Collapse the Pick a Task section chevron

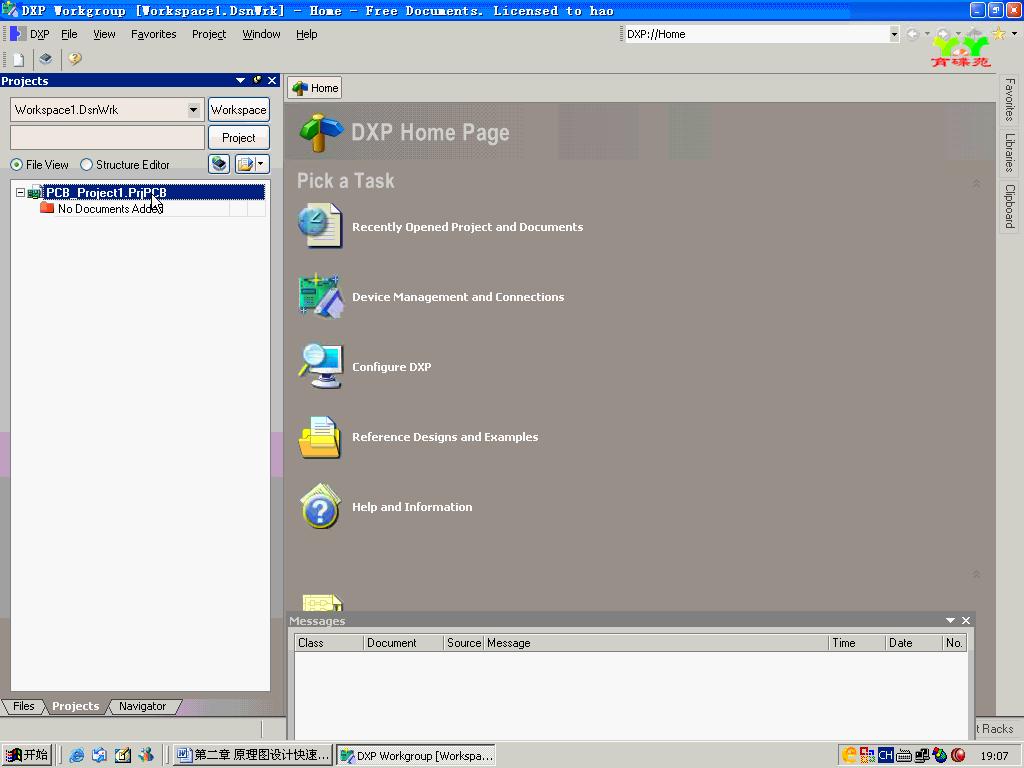click(976, 184)
